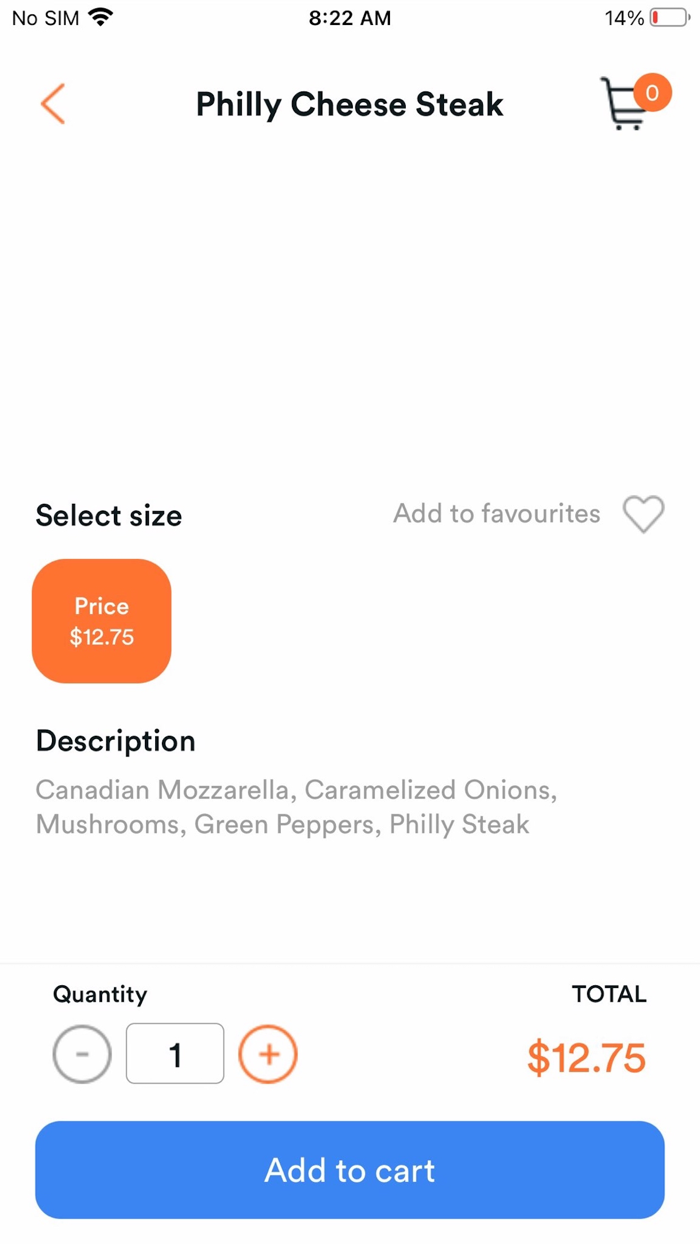Tap the ingredients description text
This screenshot has width=700, height=1244.
coord(296,807)
